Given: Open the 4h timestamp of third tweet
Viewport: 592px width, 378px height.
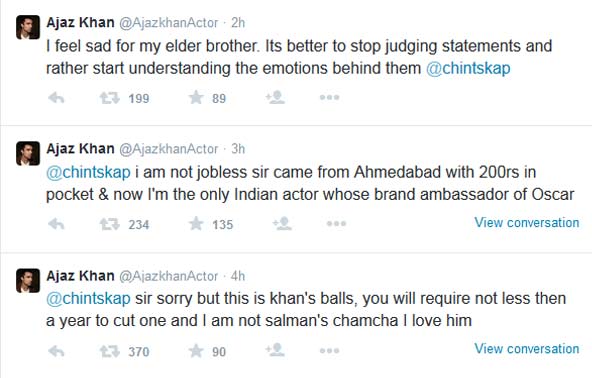Looking at the screenshot, I should (x=238, y=276).
